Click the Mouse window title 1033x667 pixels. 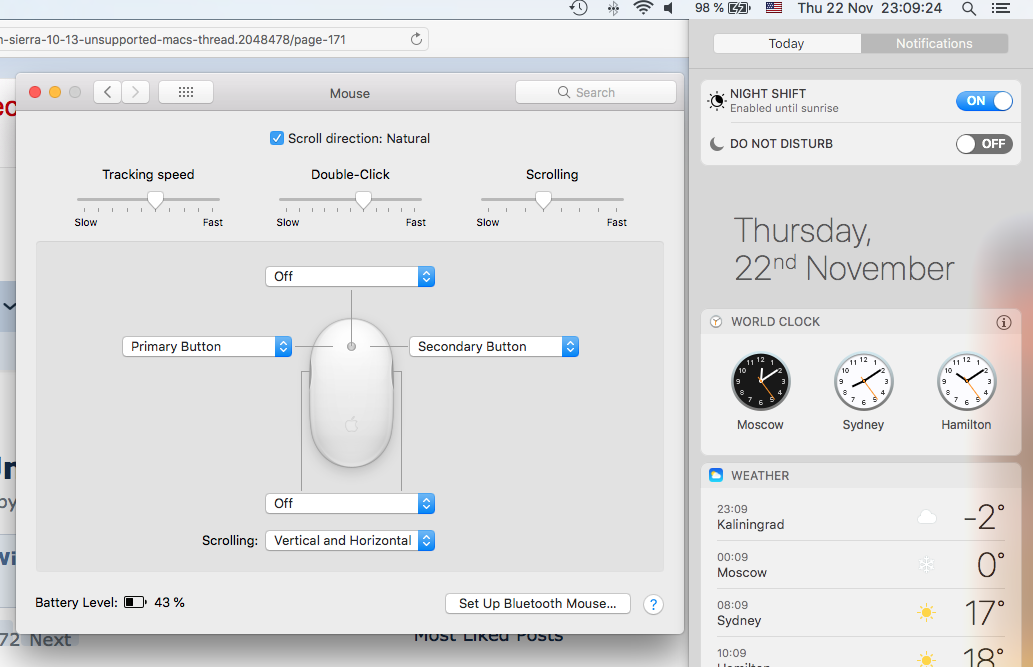(x=350, y=94)
